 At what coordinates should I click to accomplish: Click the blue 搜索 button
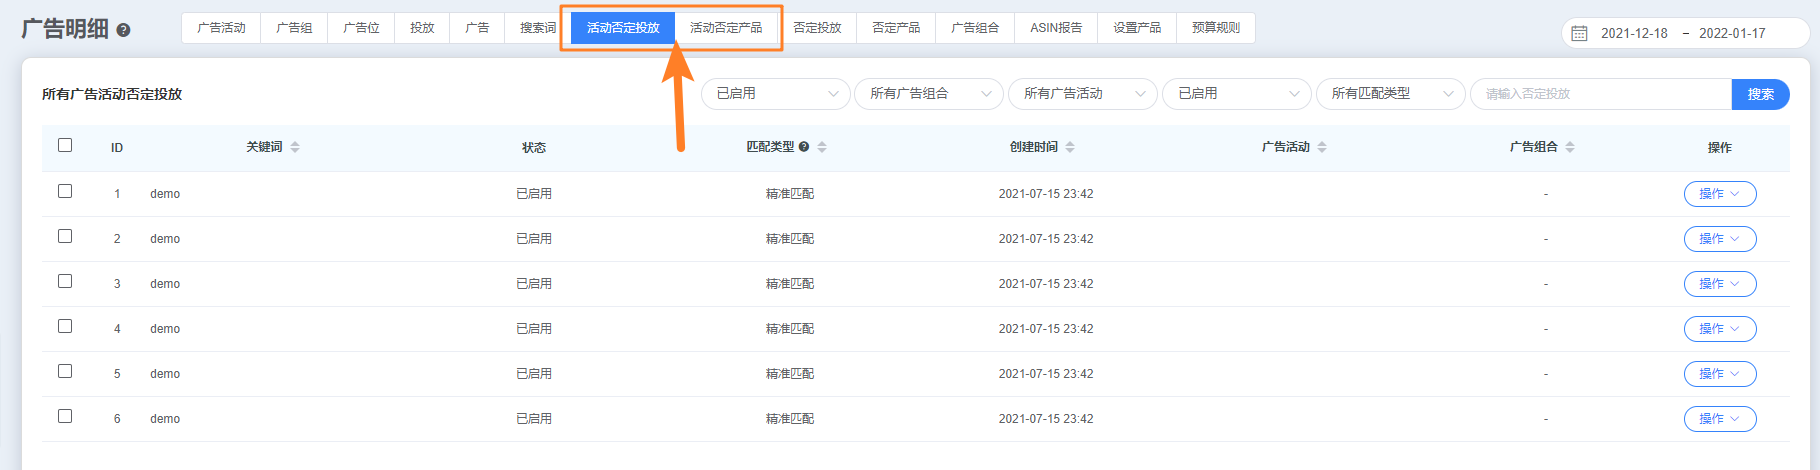point(1760,94)
